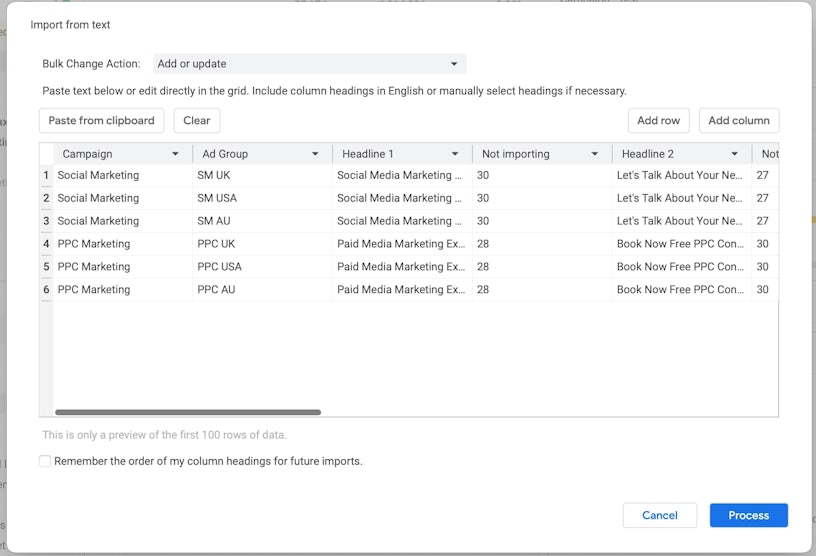Select the SM UK ad group cell

pos(262,175)
